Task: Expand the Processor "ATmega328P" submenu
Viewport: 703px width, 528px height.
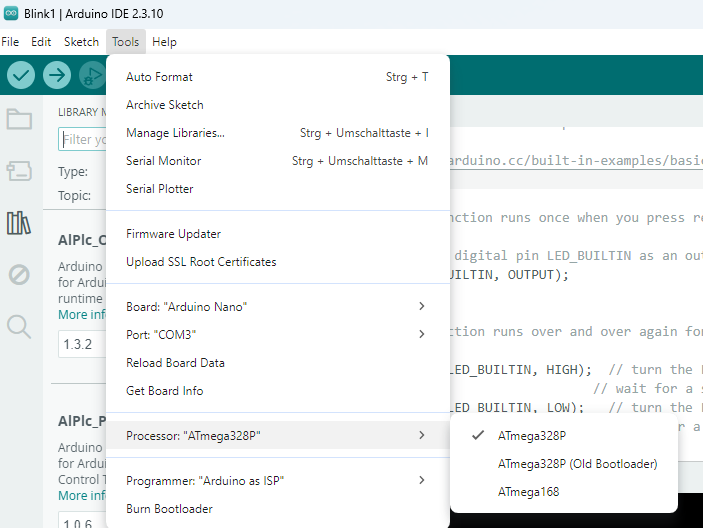Action: pos(278,435)
